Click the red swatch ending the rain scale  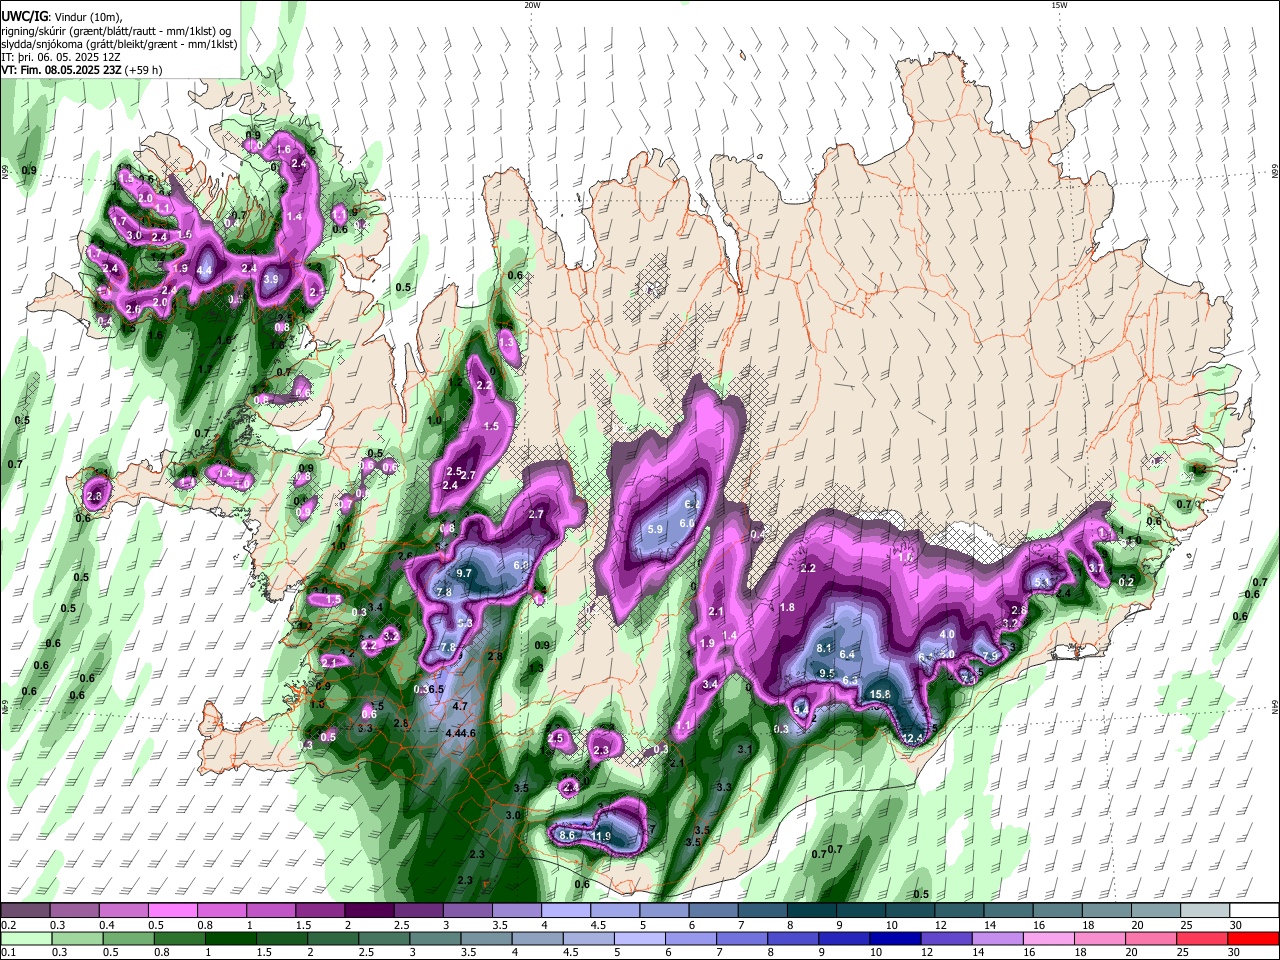[1253, 938]
